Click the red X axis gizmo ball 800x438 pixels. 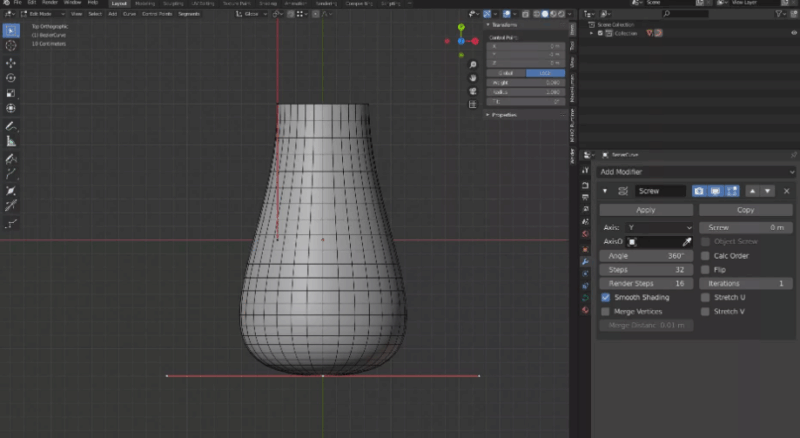tap(475, 41)
